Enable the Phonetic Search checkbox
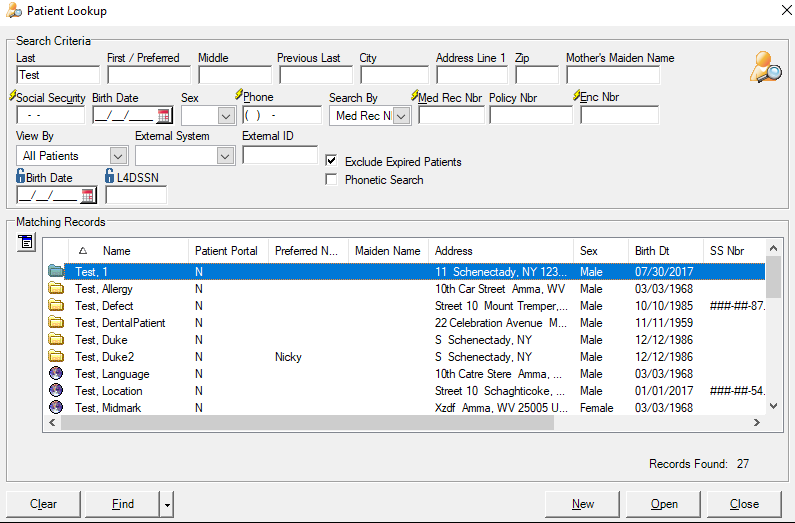Viewport: 795px width, 523px height. pyautogui.click(x=331, y=179)
